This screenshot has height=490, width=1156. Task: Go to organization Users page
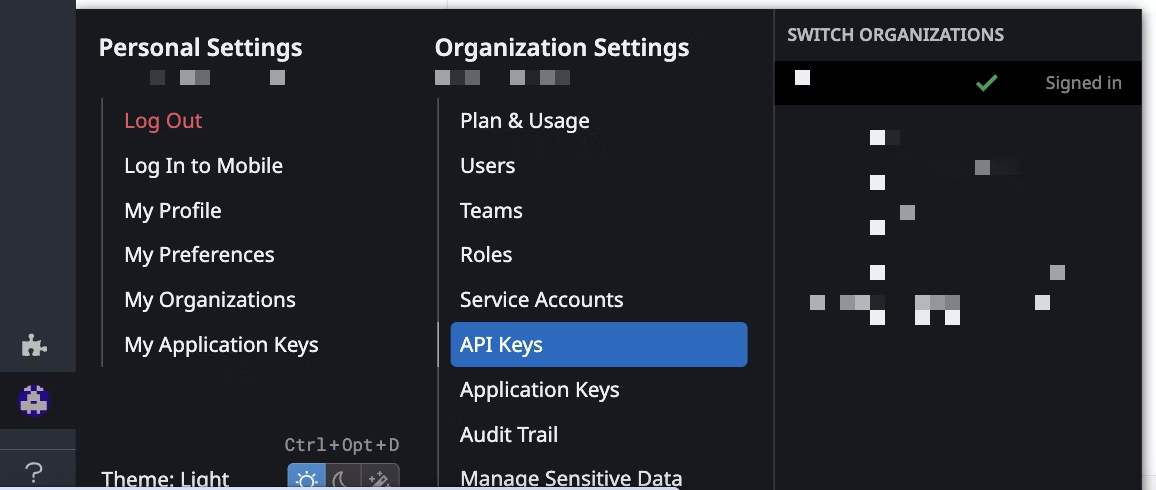[487, 166]
